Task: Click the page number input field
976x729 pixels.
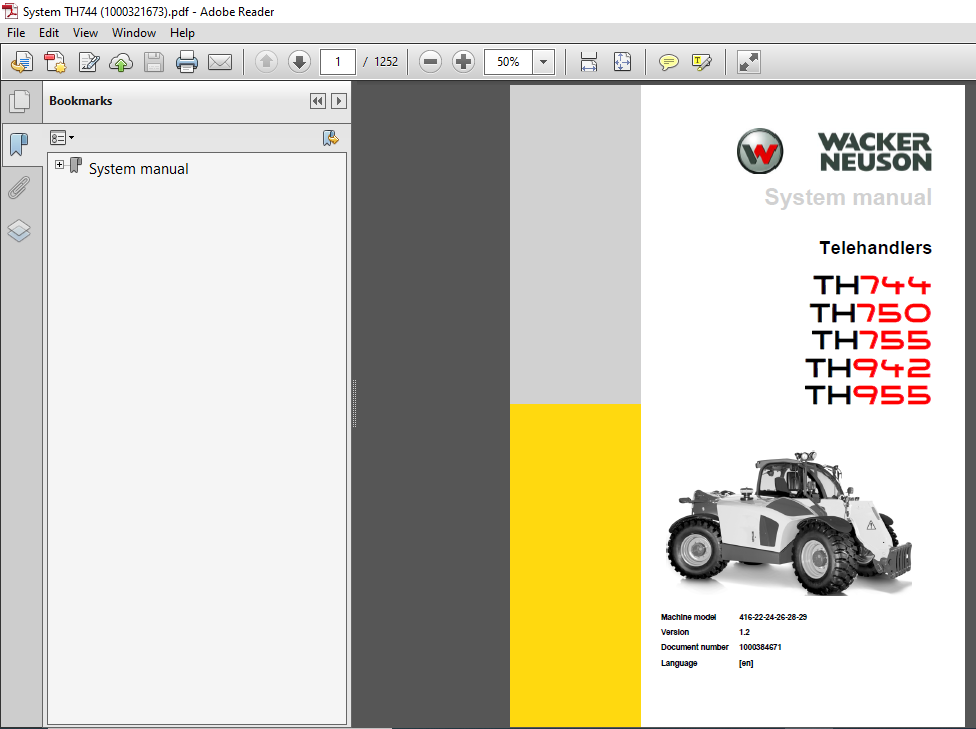Action: click(338, 62)
